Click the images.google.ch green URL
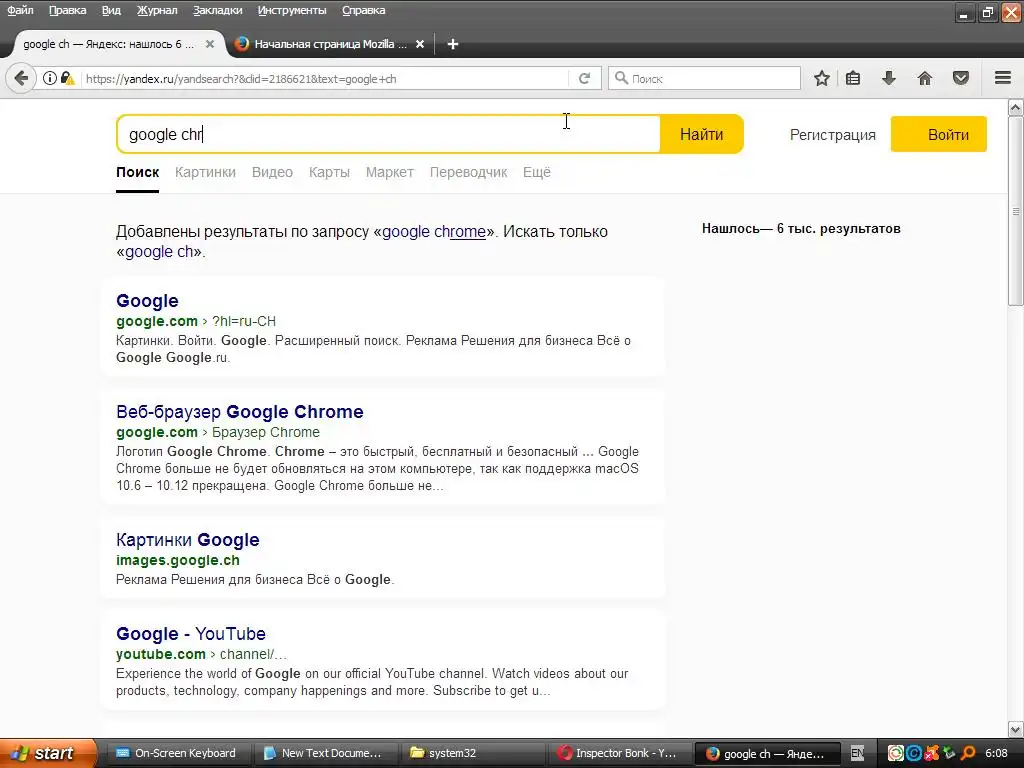Viewport: 1024px width, 768px height. coord(178,560)
